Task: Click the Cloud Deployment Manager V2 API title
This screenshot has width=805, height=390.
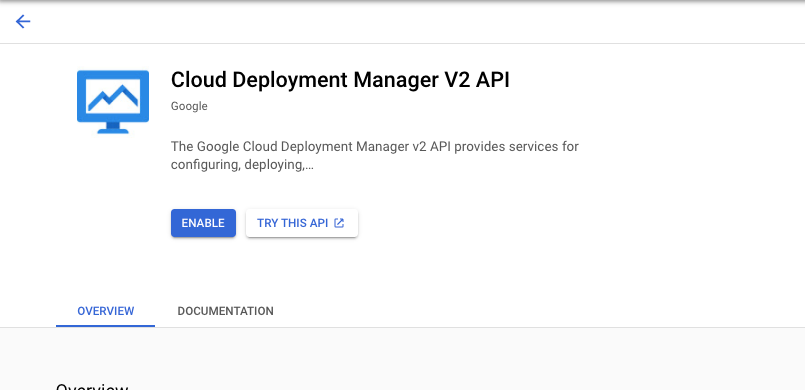Action: (x=340, y=80)
